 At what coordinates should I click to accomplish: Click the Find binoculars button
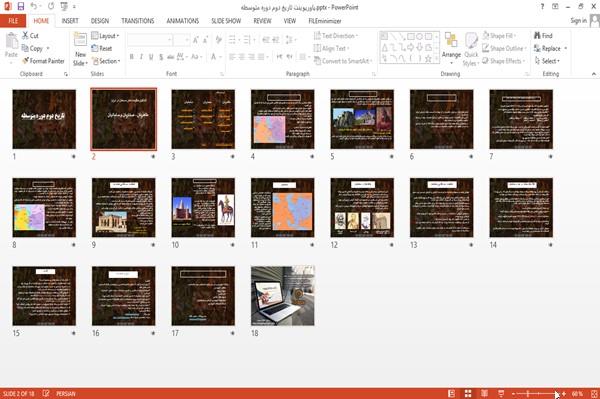543,36
